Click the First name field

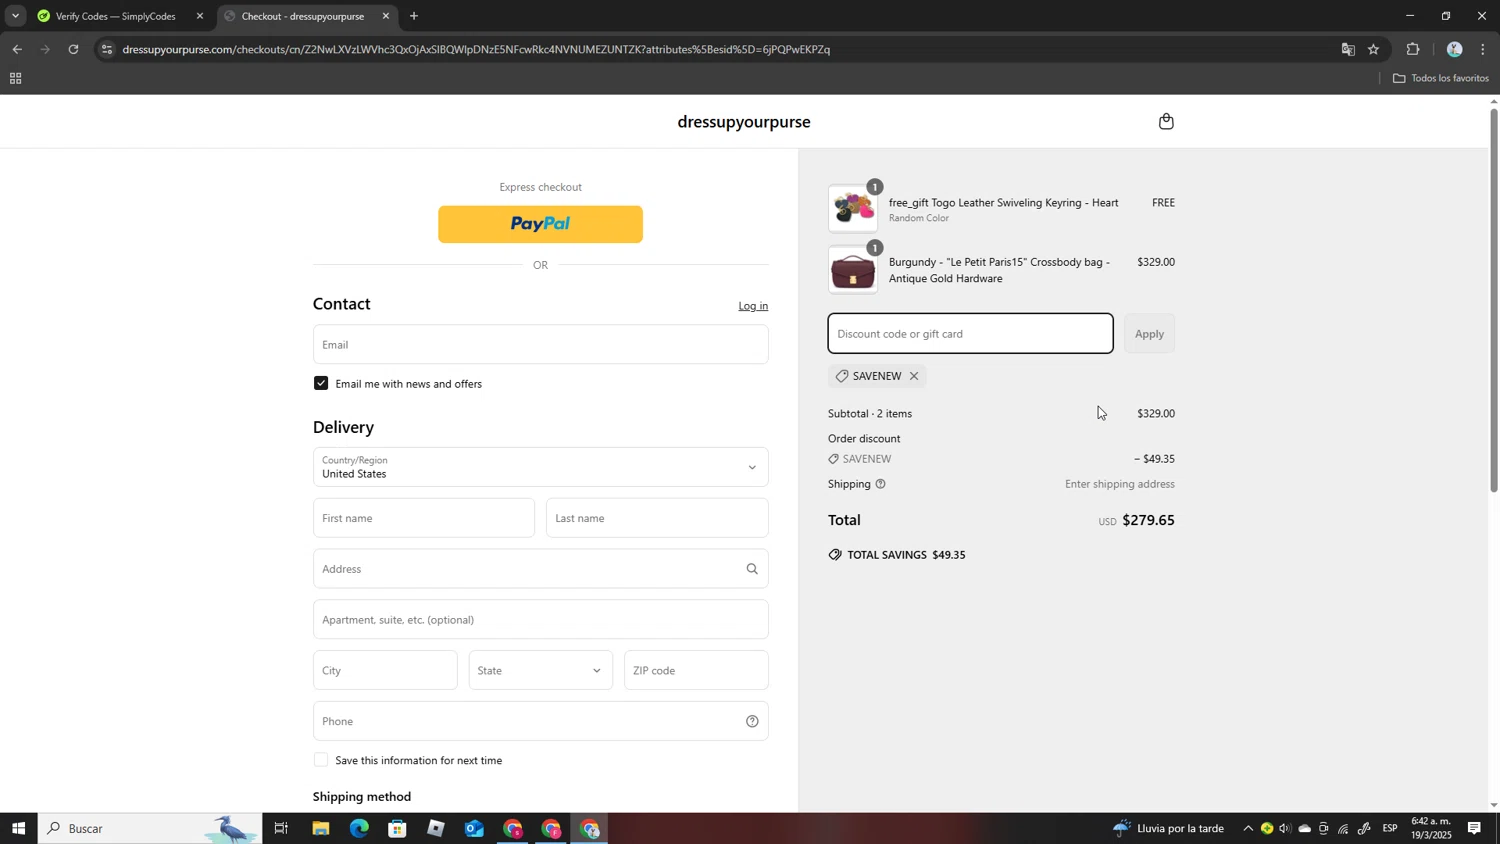(x=424, y=518)
